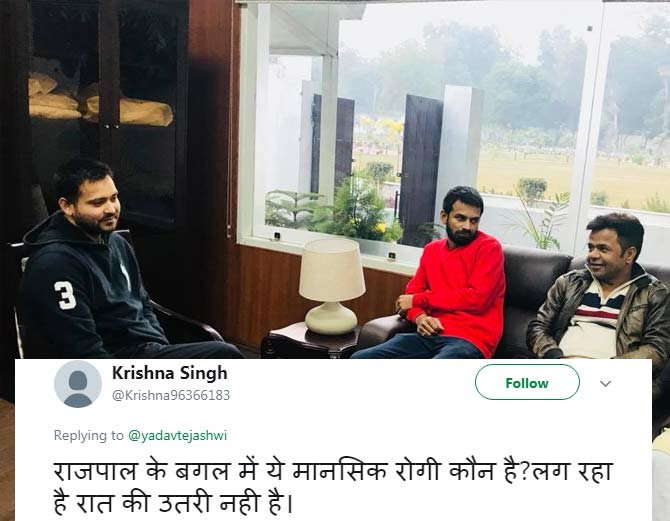Screen dimensions: 670x521
Task: Open the tweet options chevron menu
Action: click(x=605, y=383)
